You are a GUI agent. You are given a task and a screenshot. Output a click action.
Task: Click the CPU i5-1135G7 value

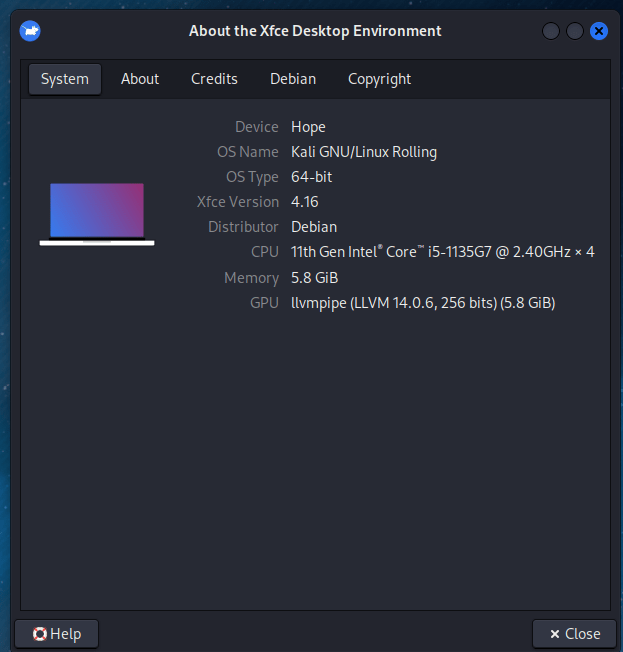[x=443, y=252]
